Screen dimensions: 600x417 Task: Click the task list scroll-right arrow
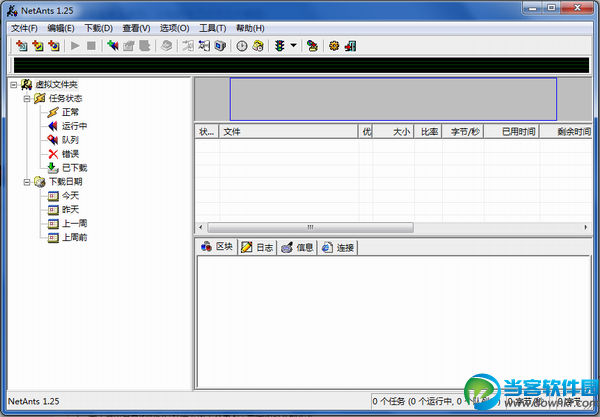(585, 227)
